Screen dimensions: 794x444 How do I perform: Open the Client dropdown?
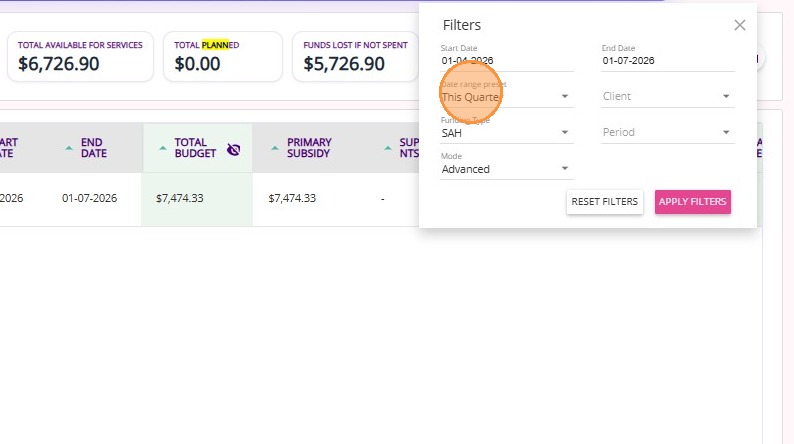click(667, 97)
